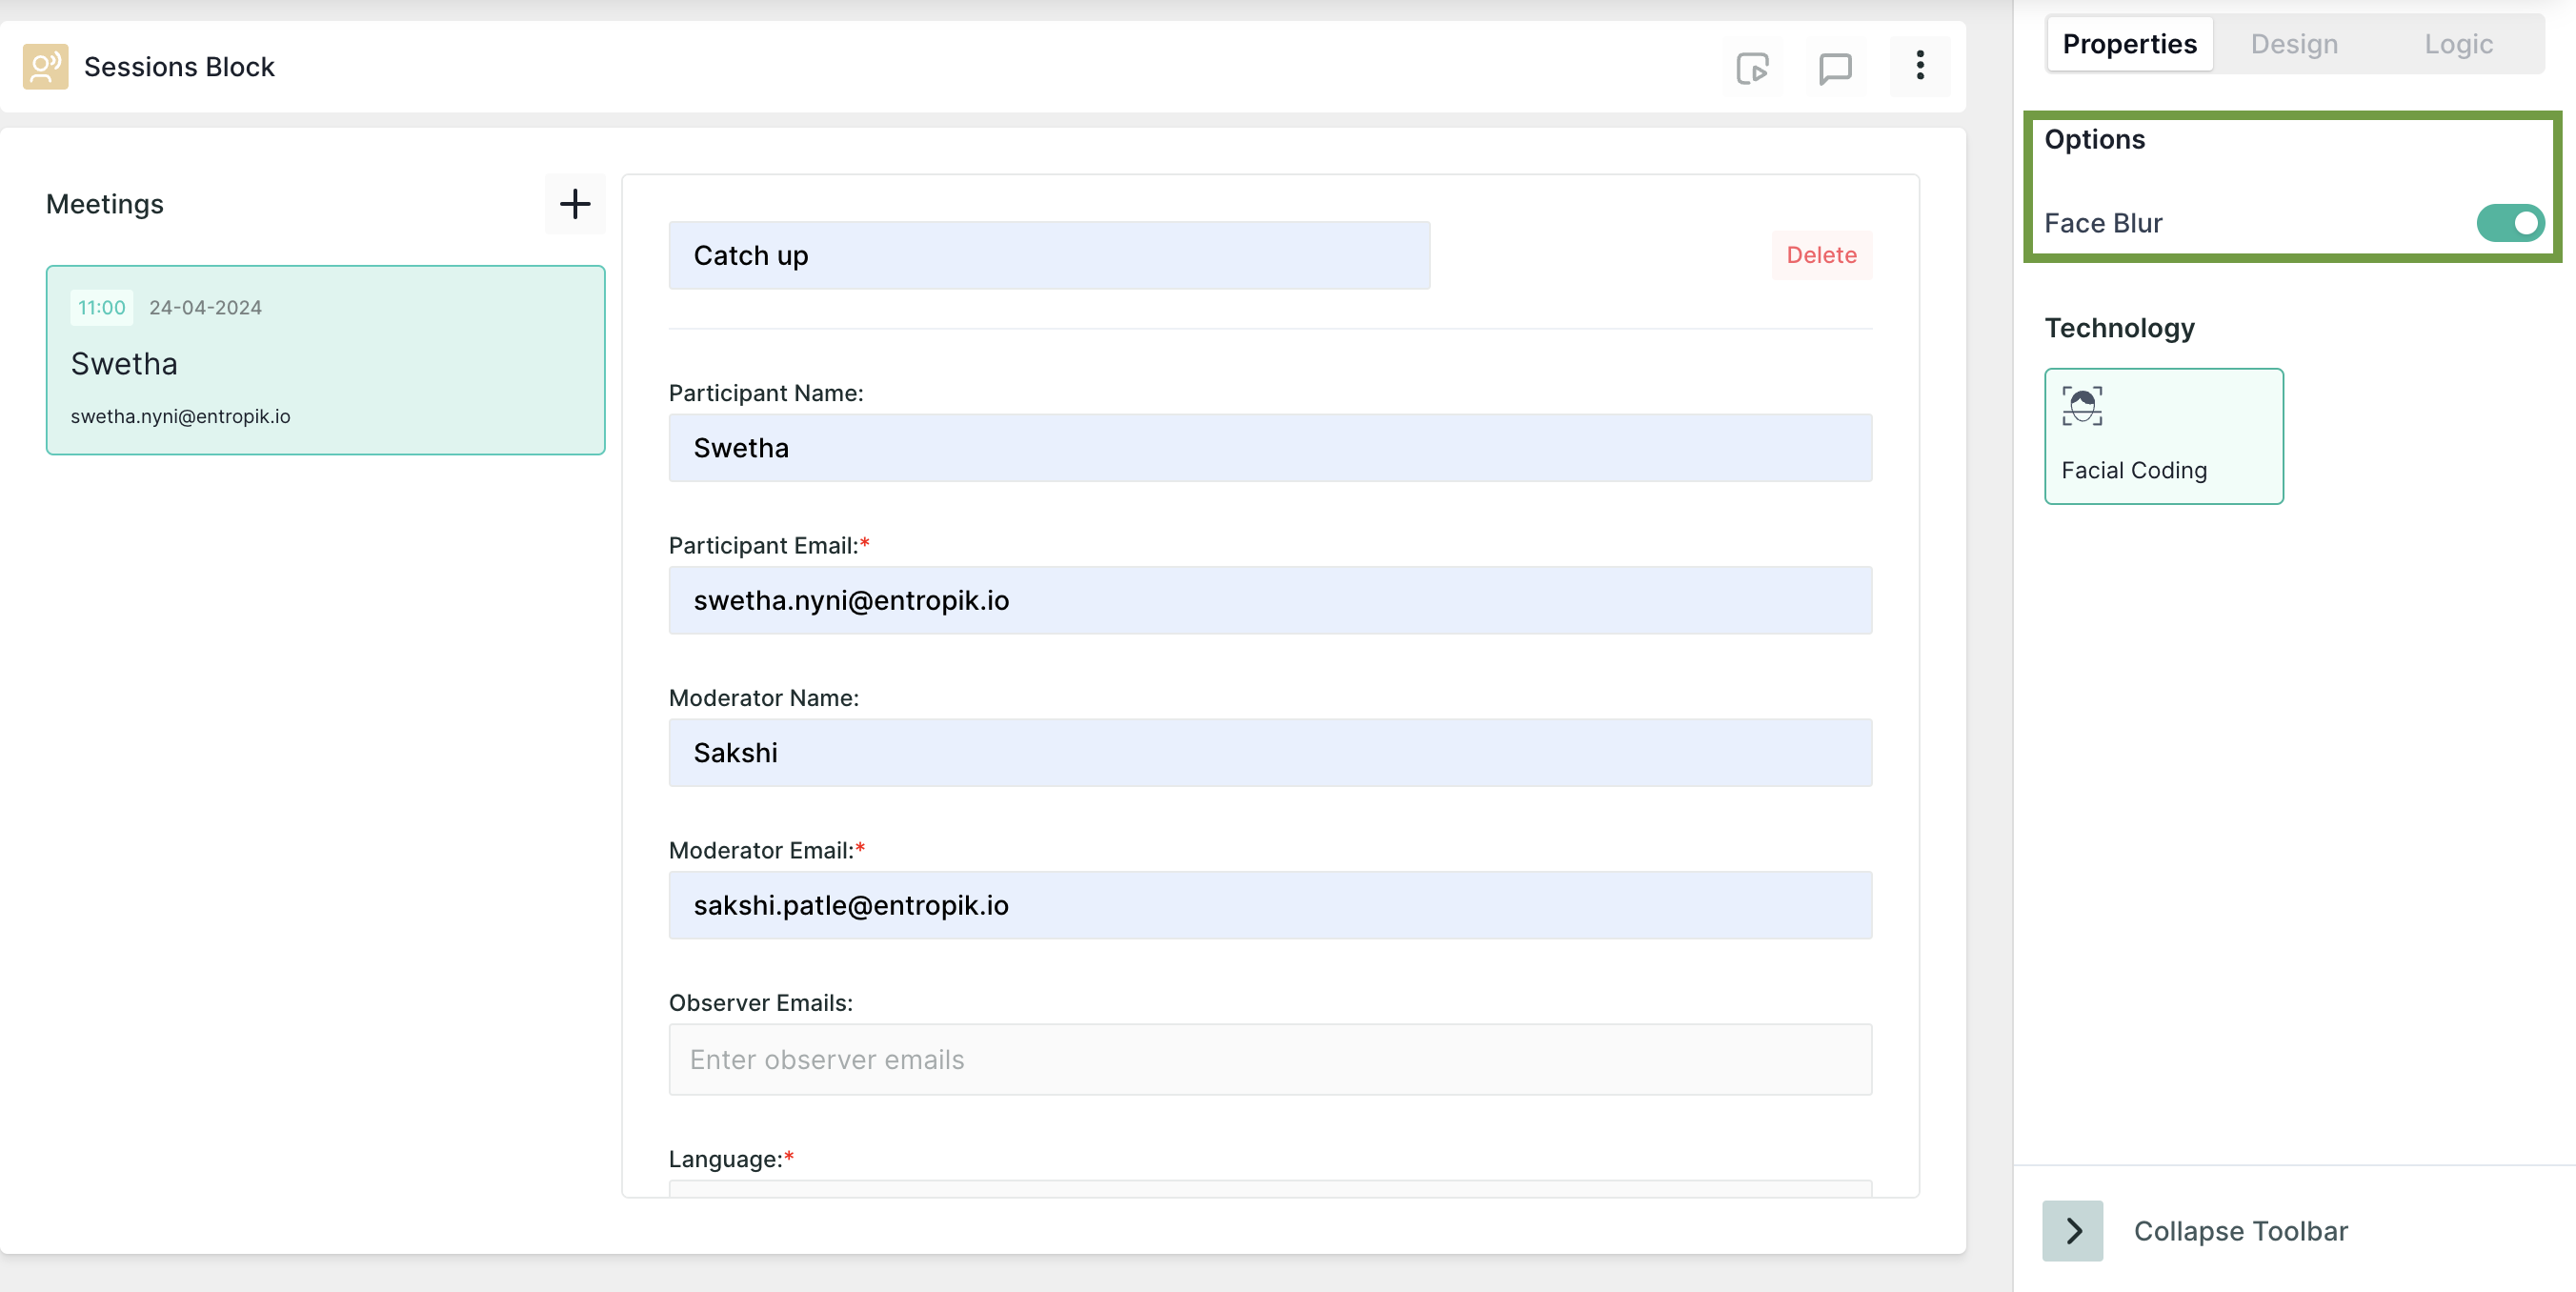Image resolution: width=2576 pixels, height=1292 pixels.
Task: Switch to the Logic tab
Action: click(2458, 44)
